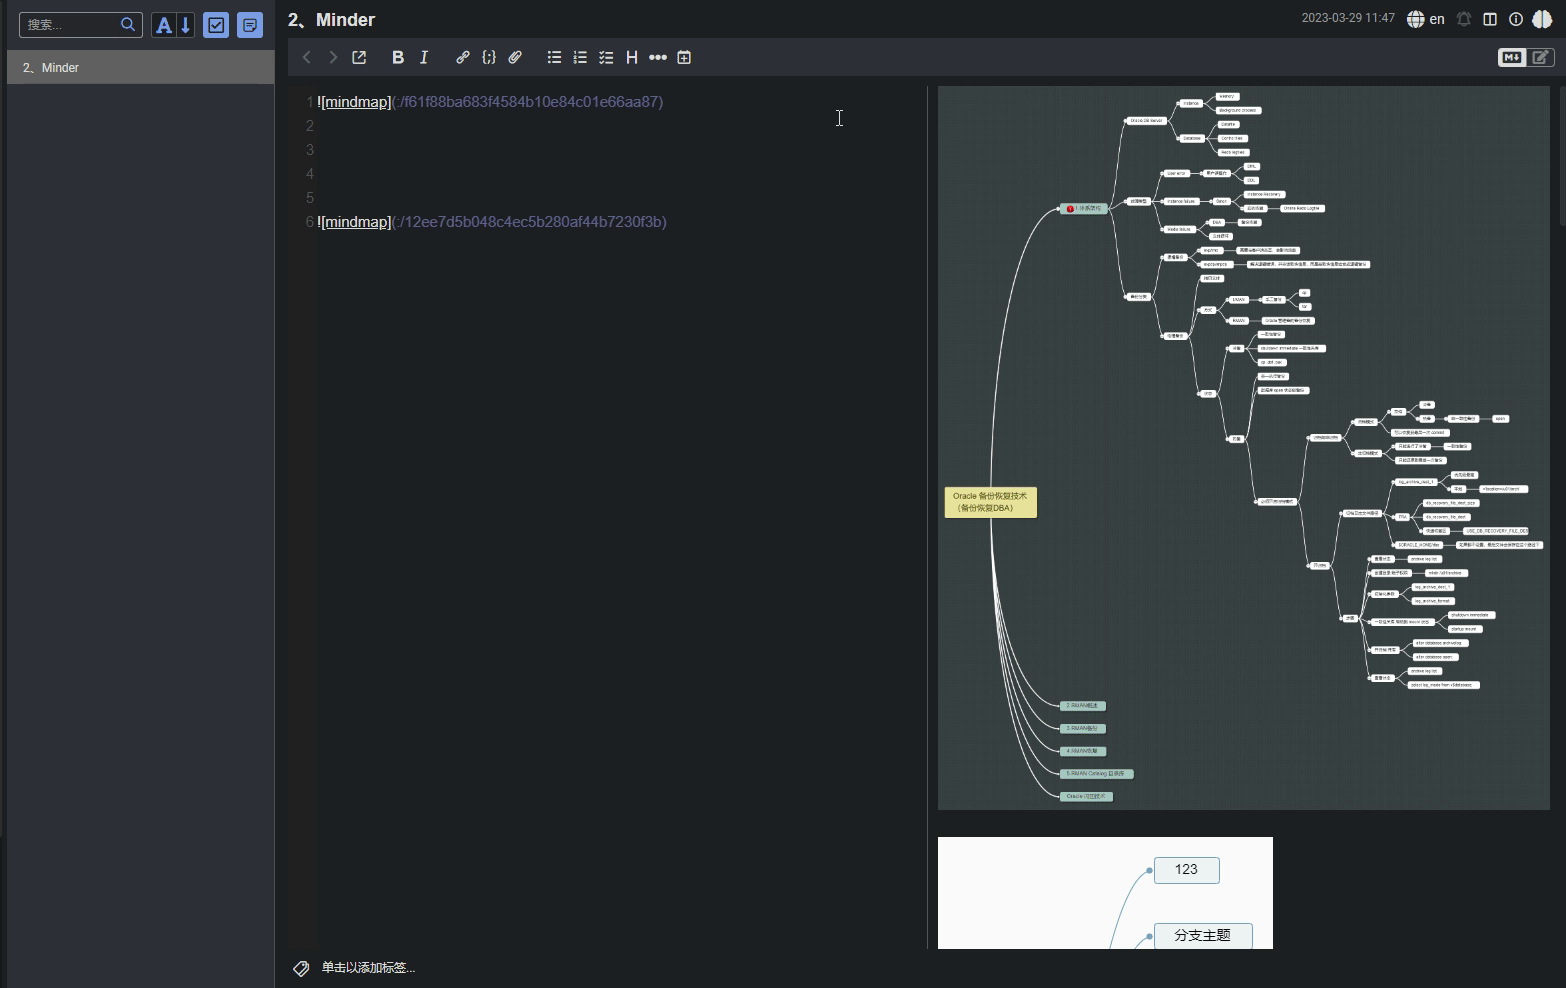
Task: Set an alarm with the bell icon
Action: tap(1464, 19)
